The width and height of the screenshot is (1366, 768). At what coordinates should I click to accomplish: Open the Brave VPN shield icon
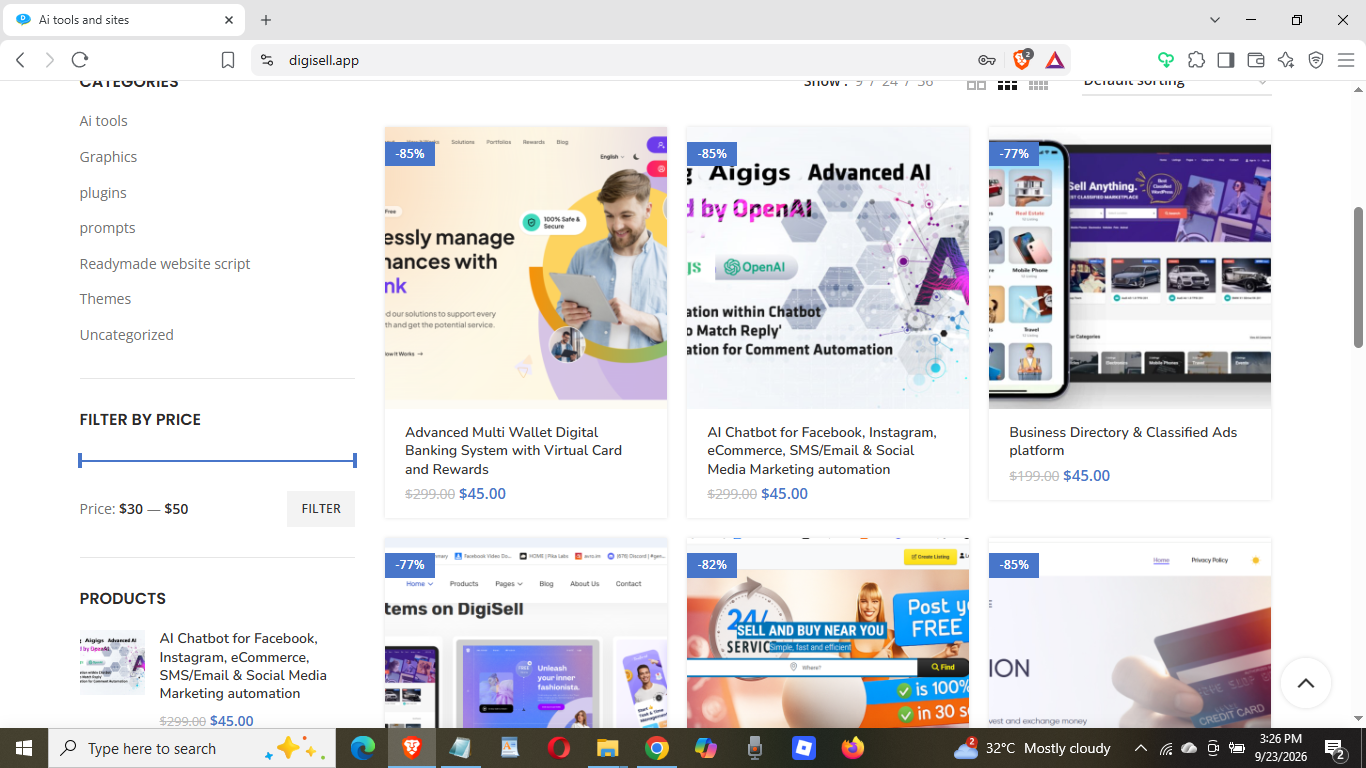pos(1316,60)
